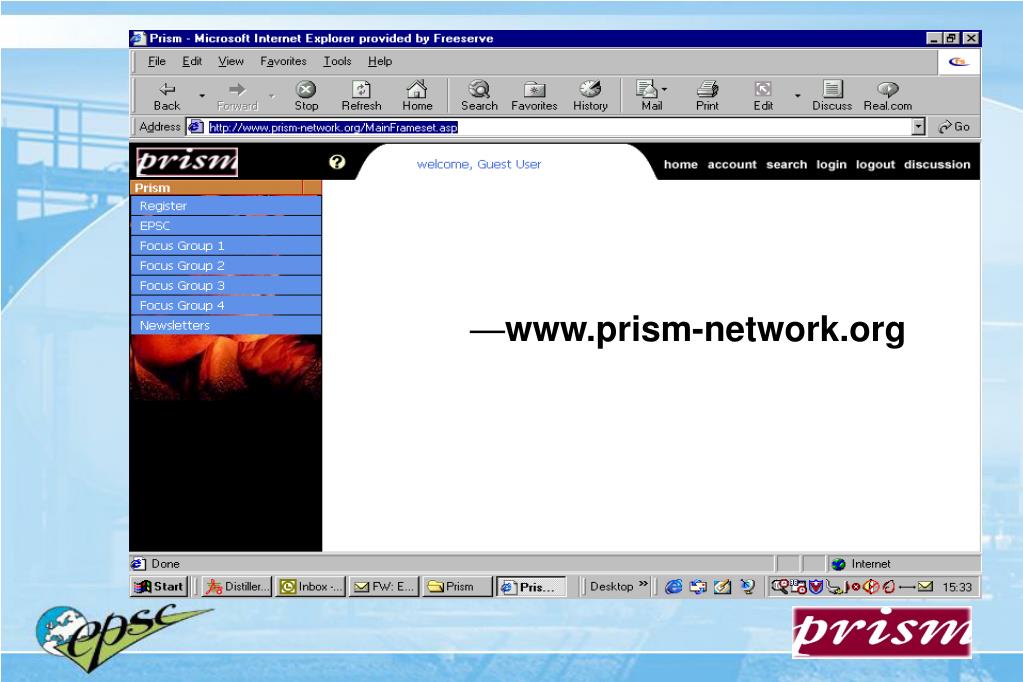This screenshot has width=1023, height=682.
Task: Click the prism logo in page header
Action: click(x=187, y=161)
